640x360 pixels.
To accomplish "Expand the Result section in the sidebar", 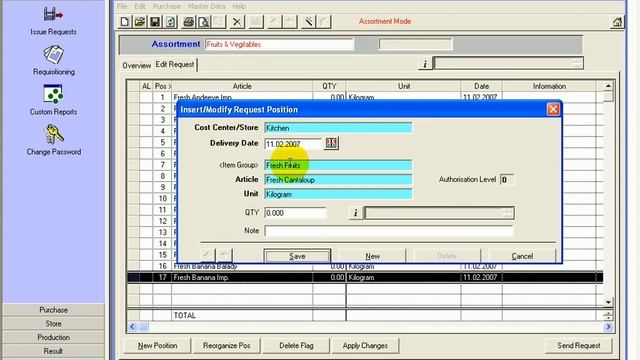I will pyautogui.click(x=53, y=351).
